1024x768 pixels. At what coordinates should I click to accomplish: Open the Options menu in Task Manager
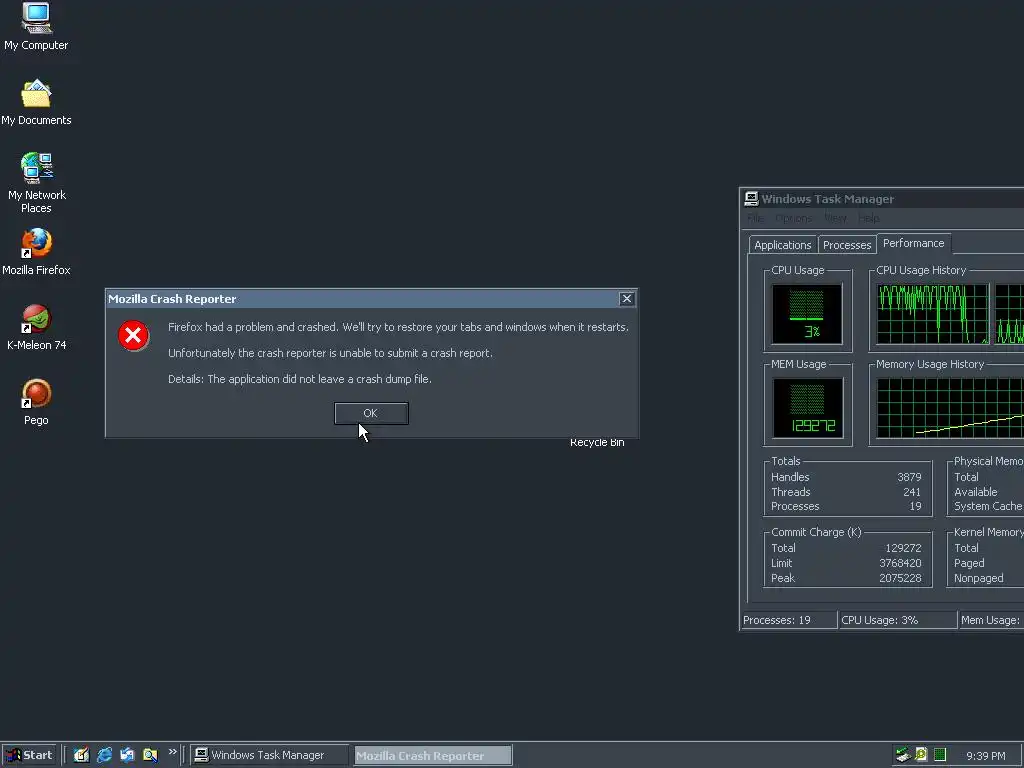click(x=793, y=218)
